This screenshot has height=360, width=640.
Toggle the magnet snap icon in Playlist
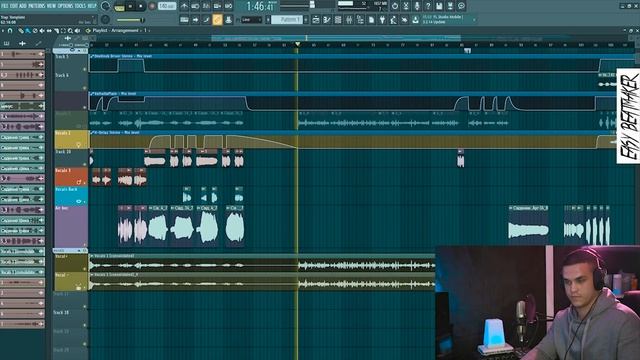(10, 31)
